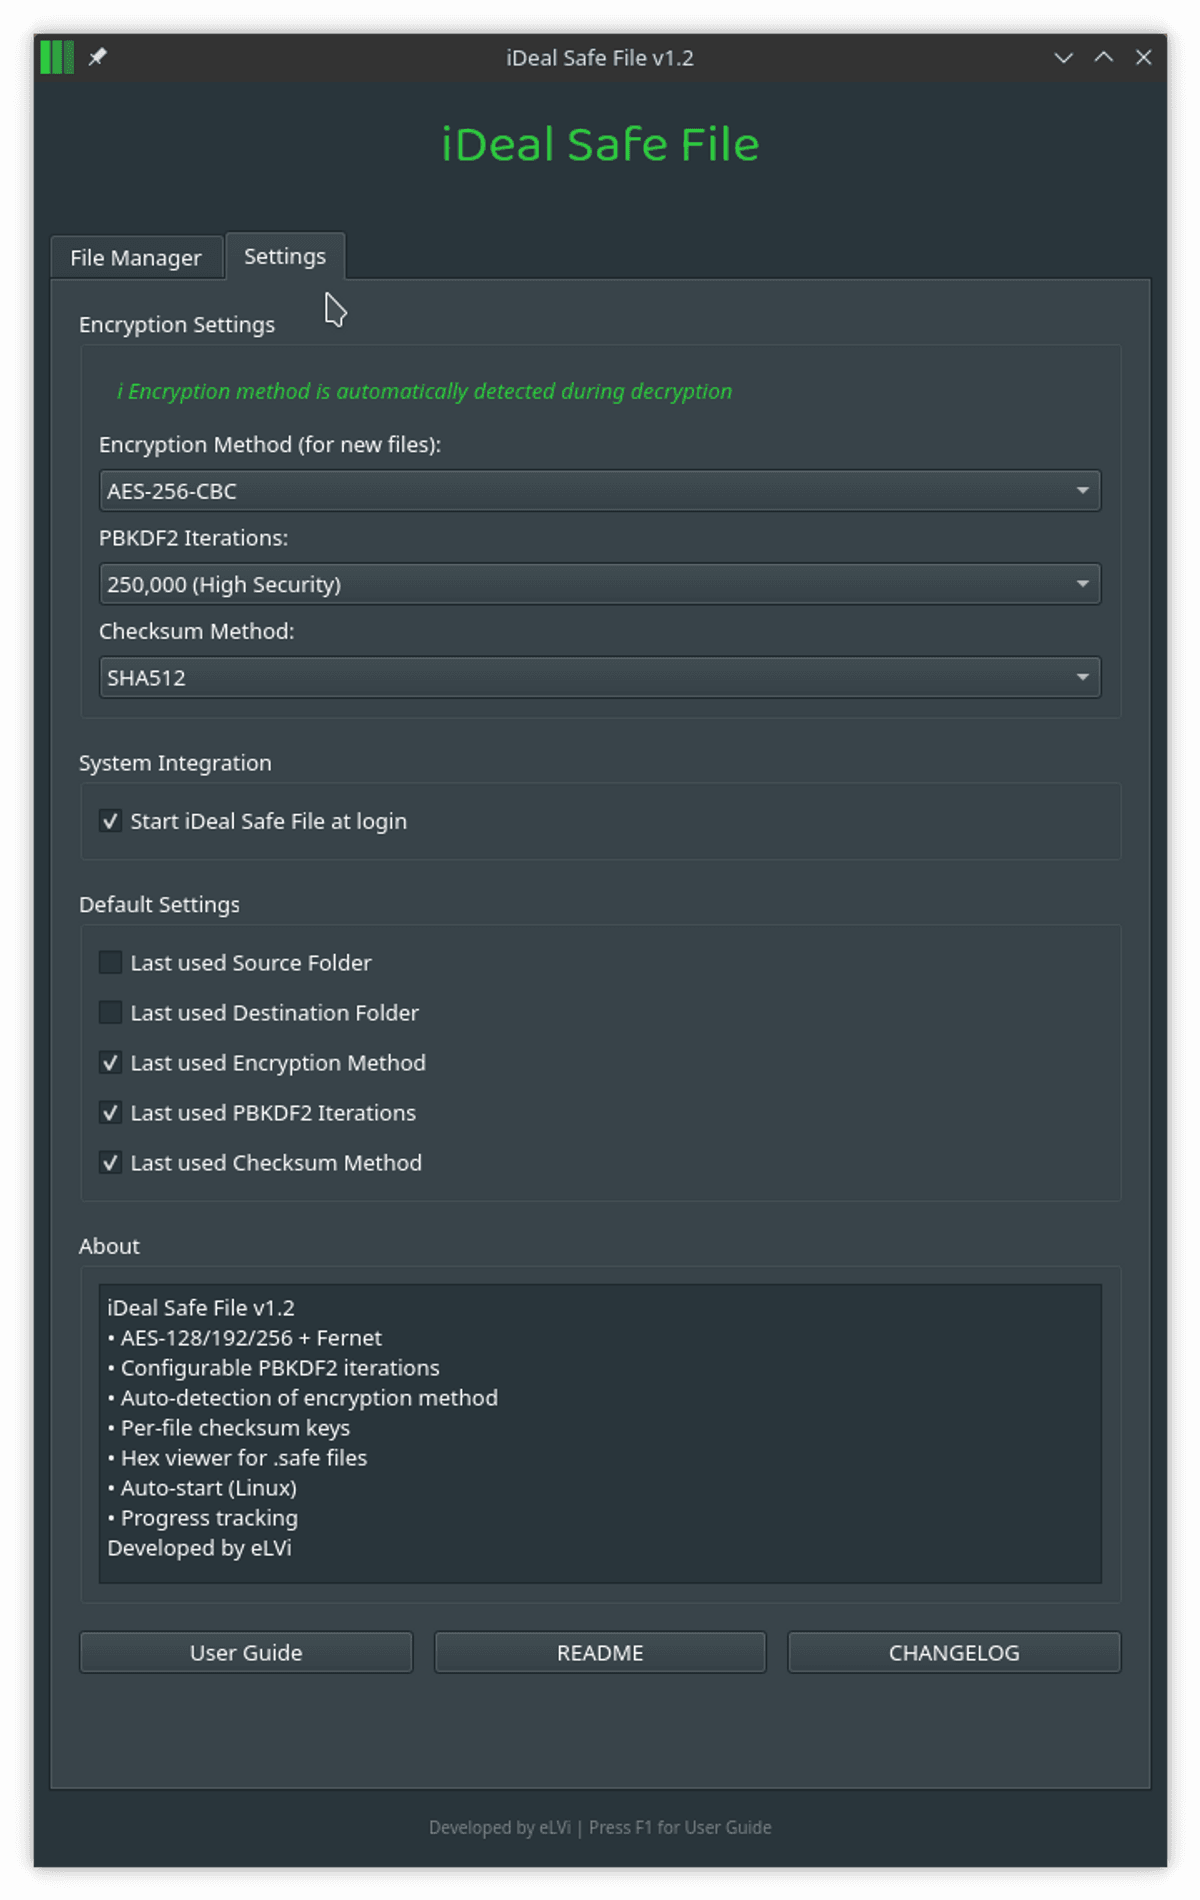Click the pin window icon
The height and width of the screenshot is (1900, 1200).
[x=97, y=57]
